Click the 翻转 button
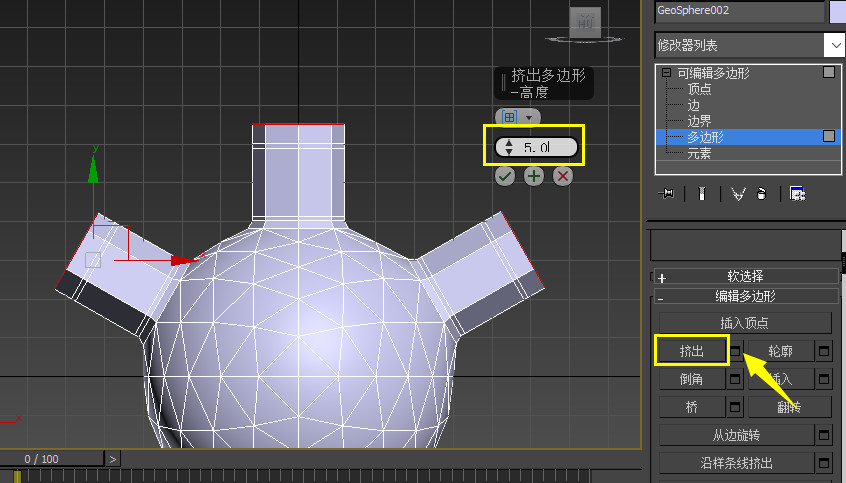The image size is (846, 483). (x=789, y=407)
